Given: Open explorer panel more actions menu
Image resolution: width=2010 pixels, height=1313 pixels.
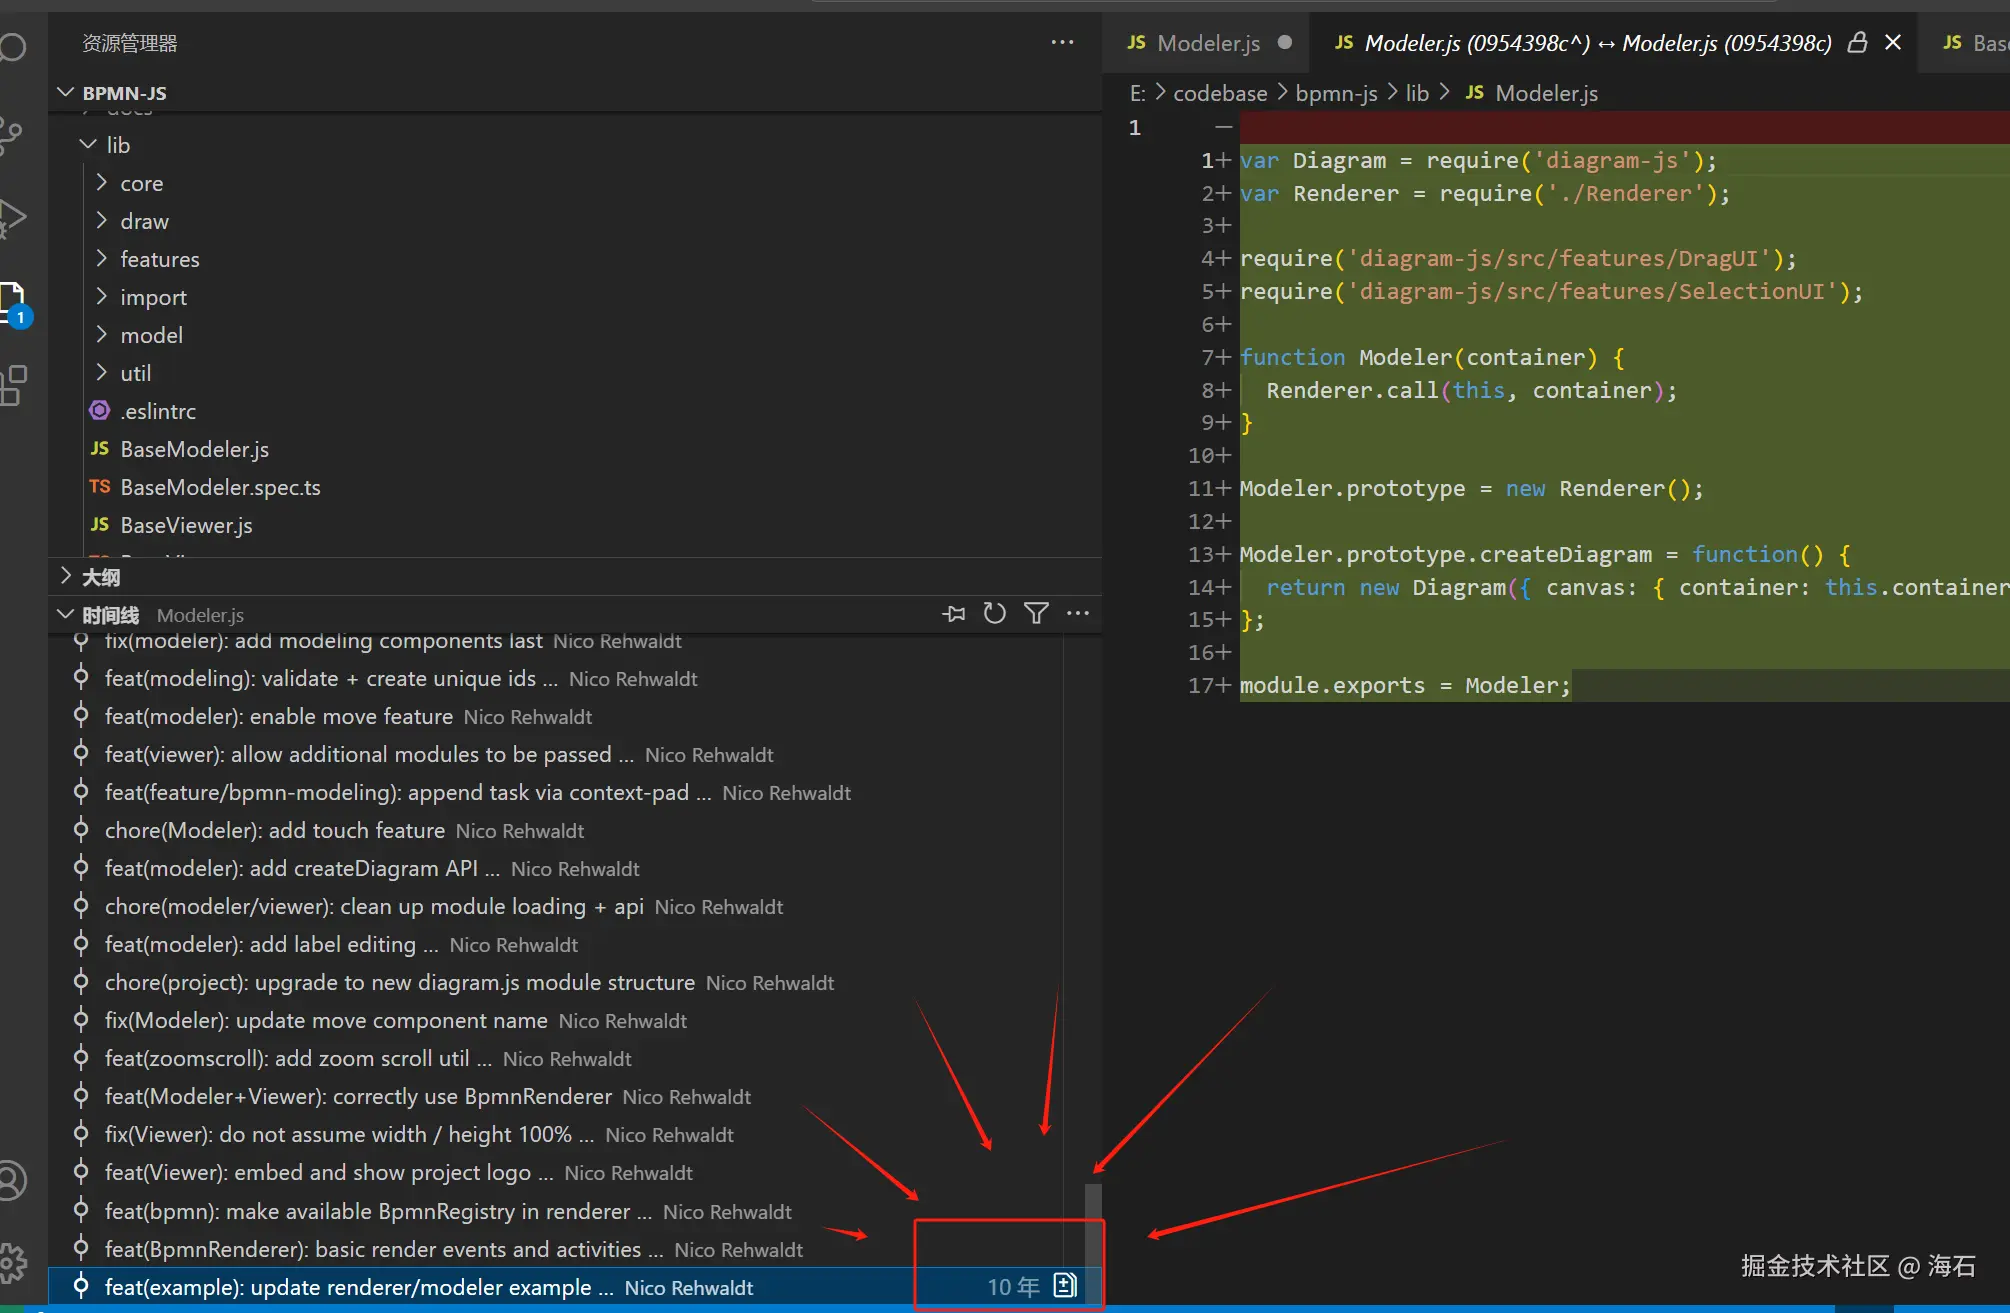Looking at the screenshot, I should [x=1062, y=43].
